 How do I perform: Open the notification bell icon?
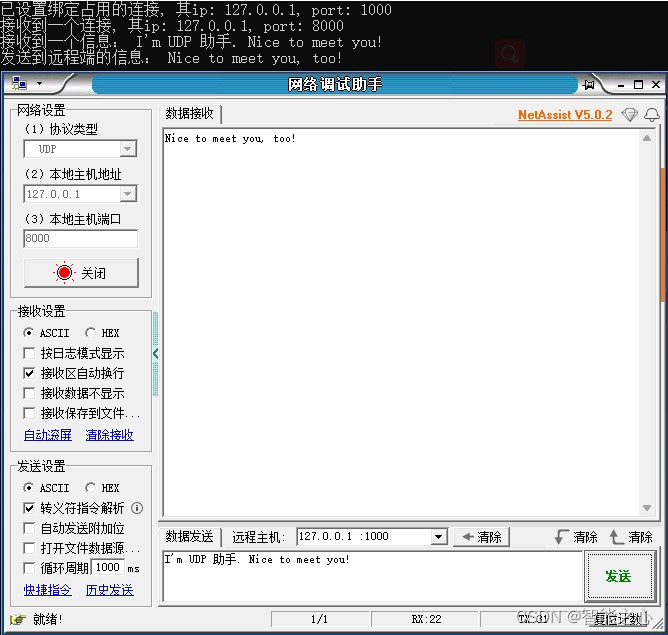tap(652, 114)
